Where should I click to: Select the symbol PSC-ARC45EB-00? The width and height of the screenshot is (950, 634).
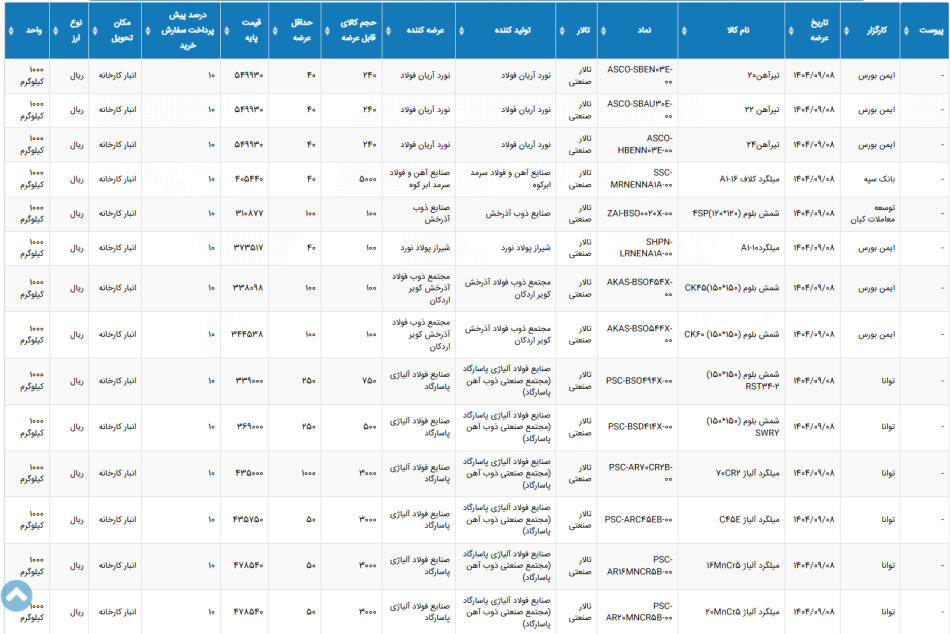[638, 519]
